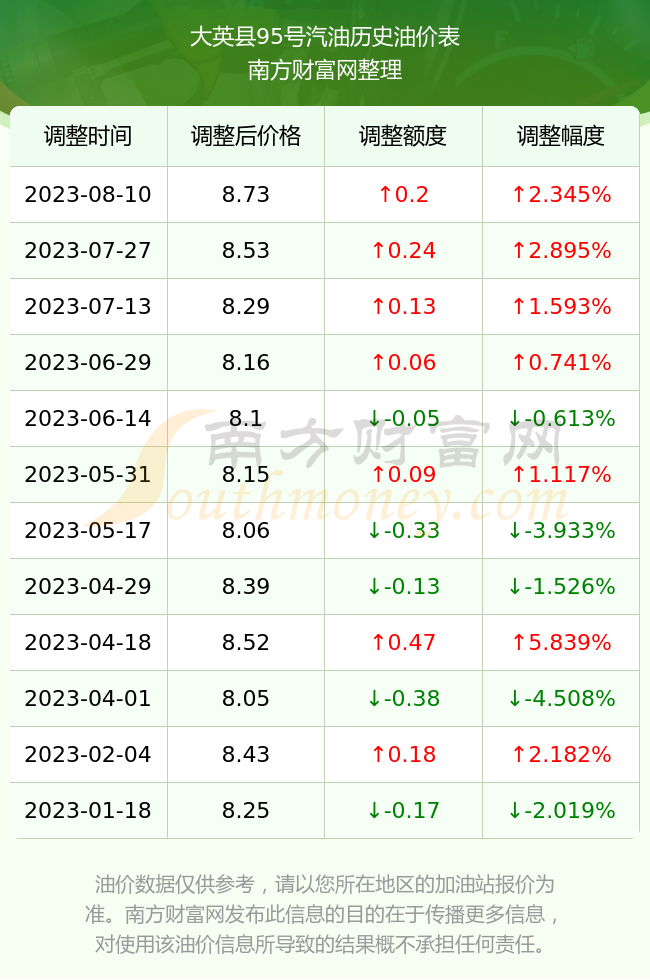Select the price 8.73 cell
The height and width of the screenshot is (980, 650).
tap(246, 194)
